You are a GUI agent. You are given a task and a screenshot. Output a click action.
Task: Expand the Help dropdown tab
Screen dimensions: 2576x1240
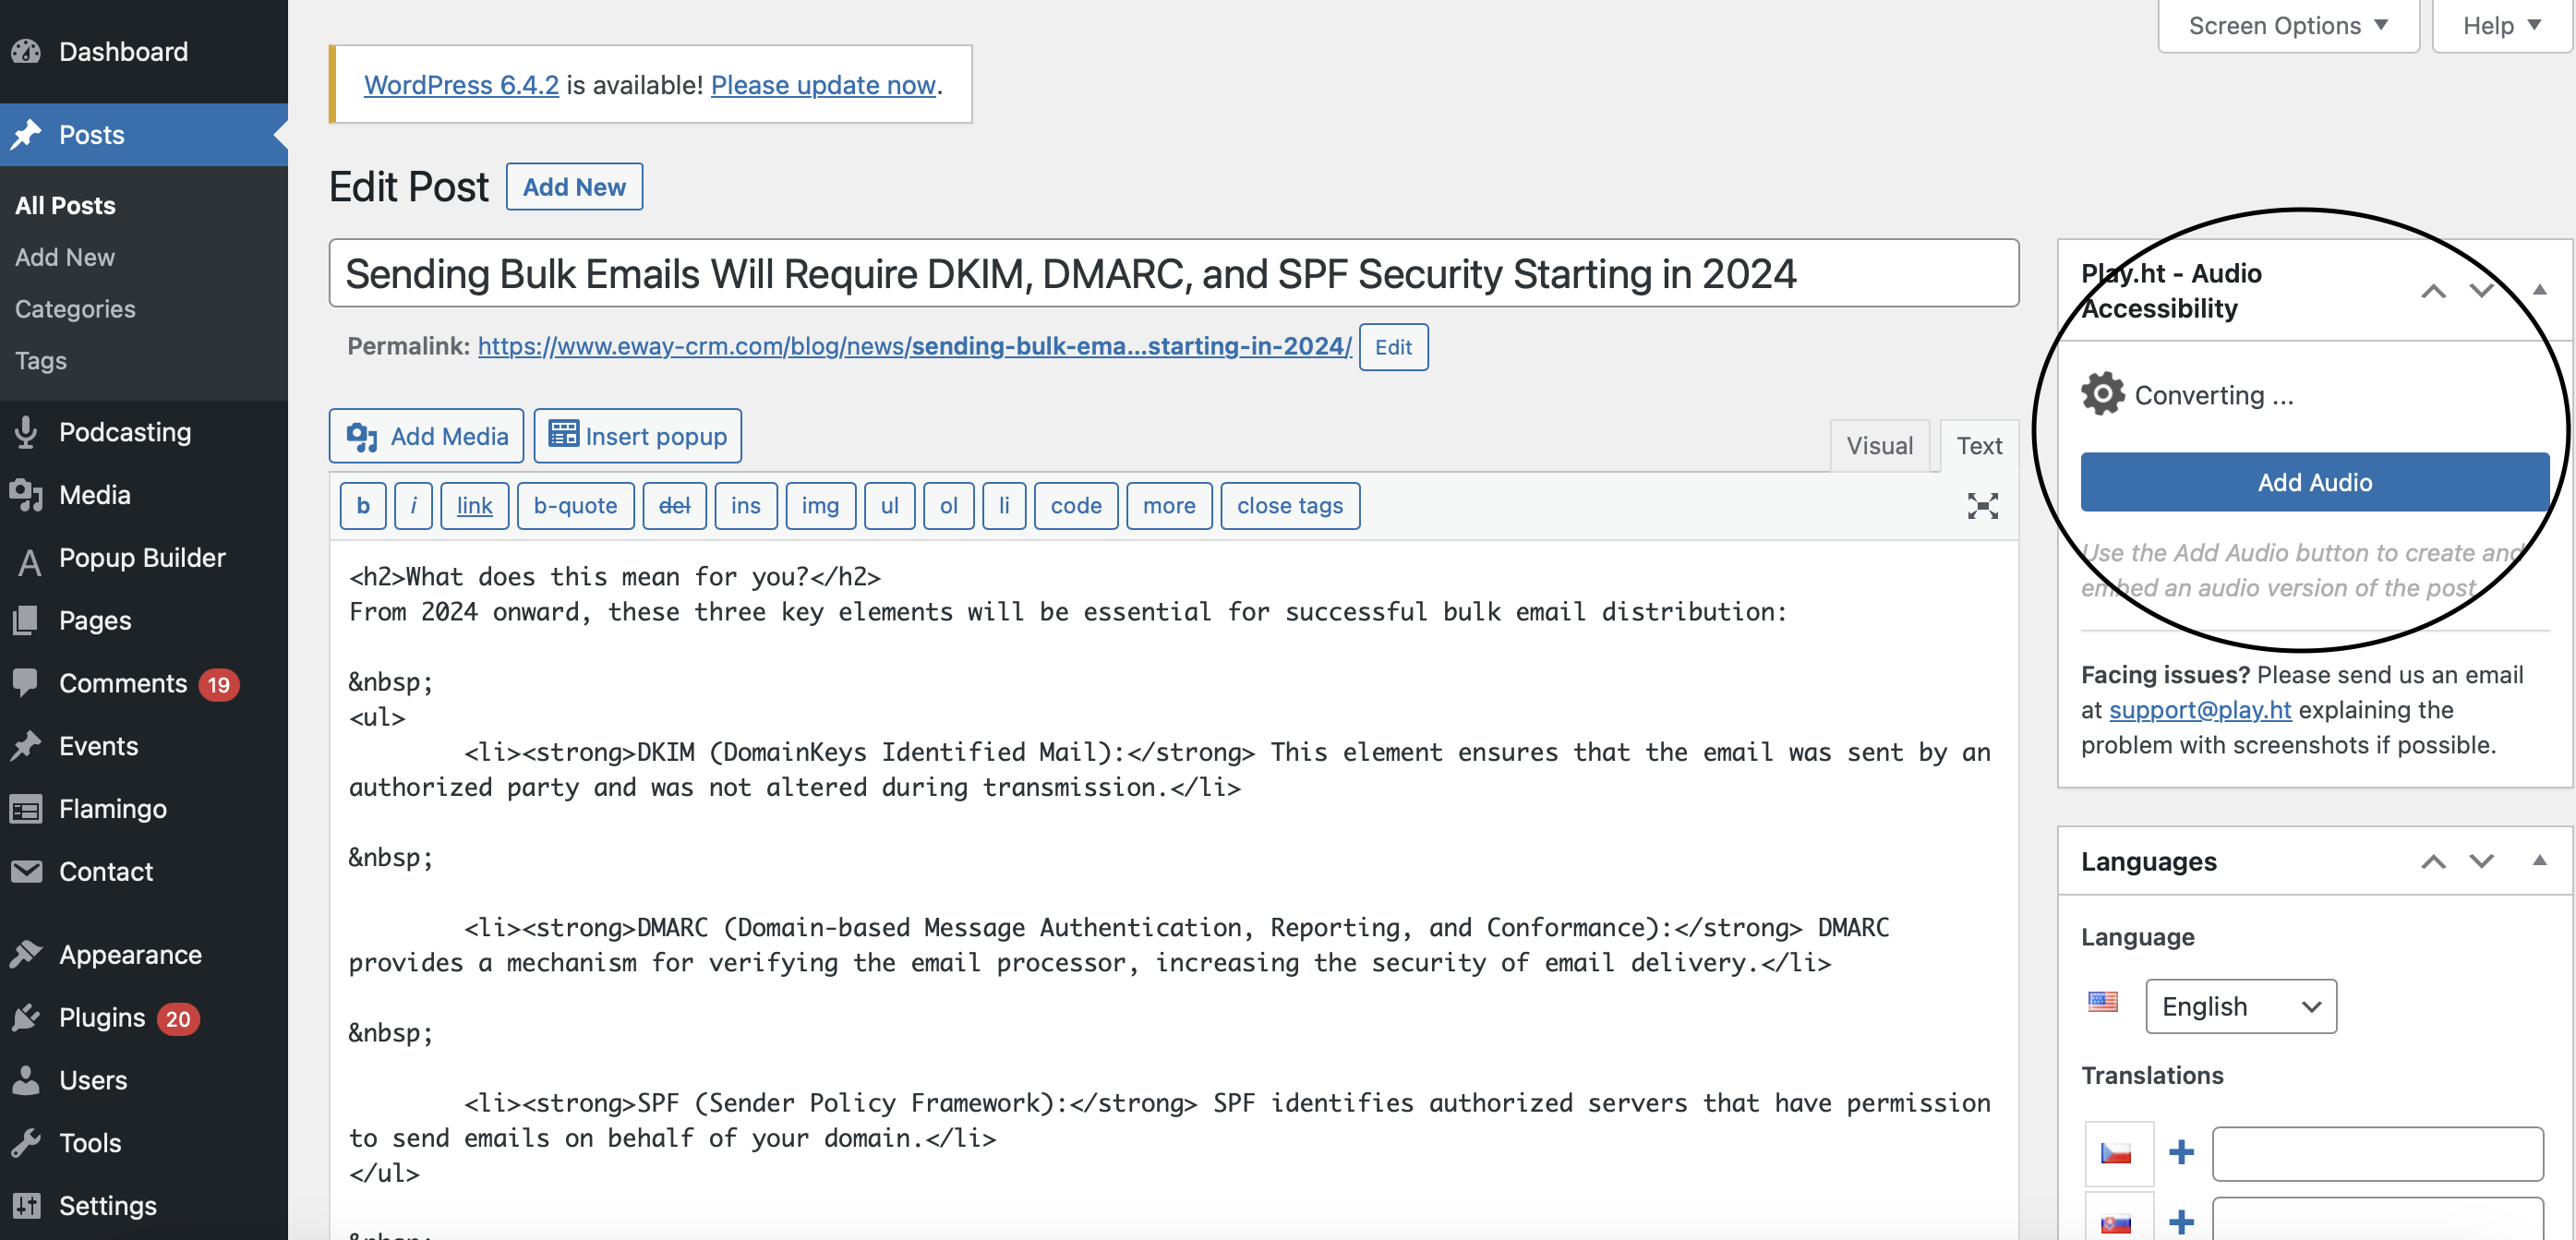pyautogui.click(x=2501, y=25)
